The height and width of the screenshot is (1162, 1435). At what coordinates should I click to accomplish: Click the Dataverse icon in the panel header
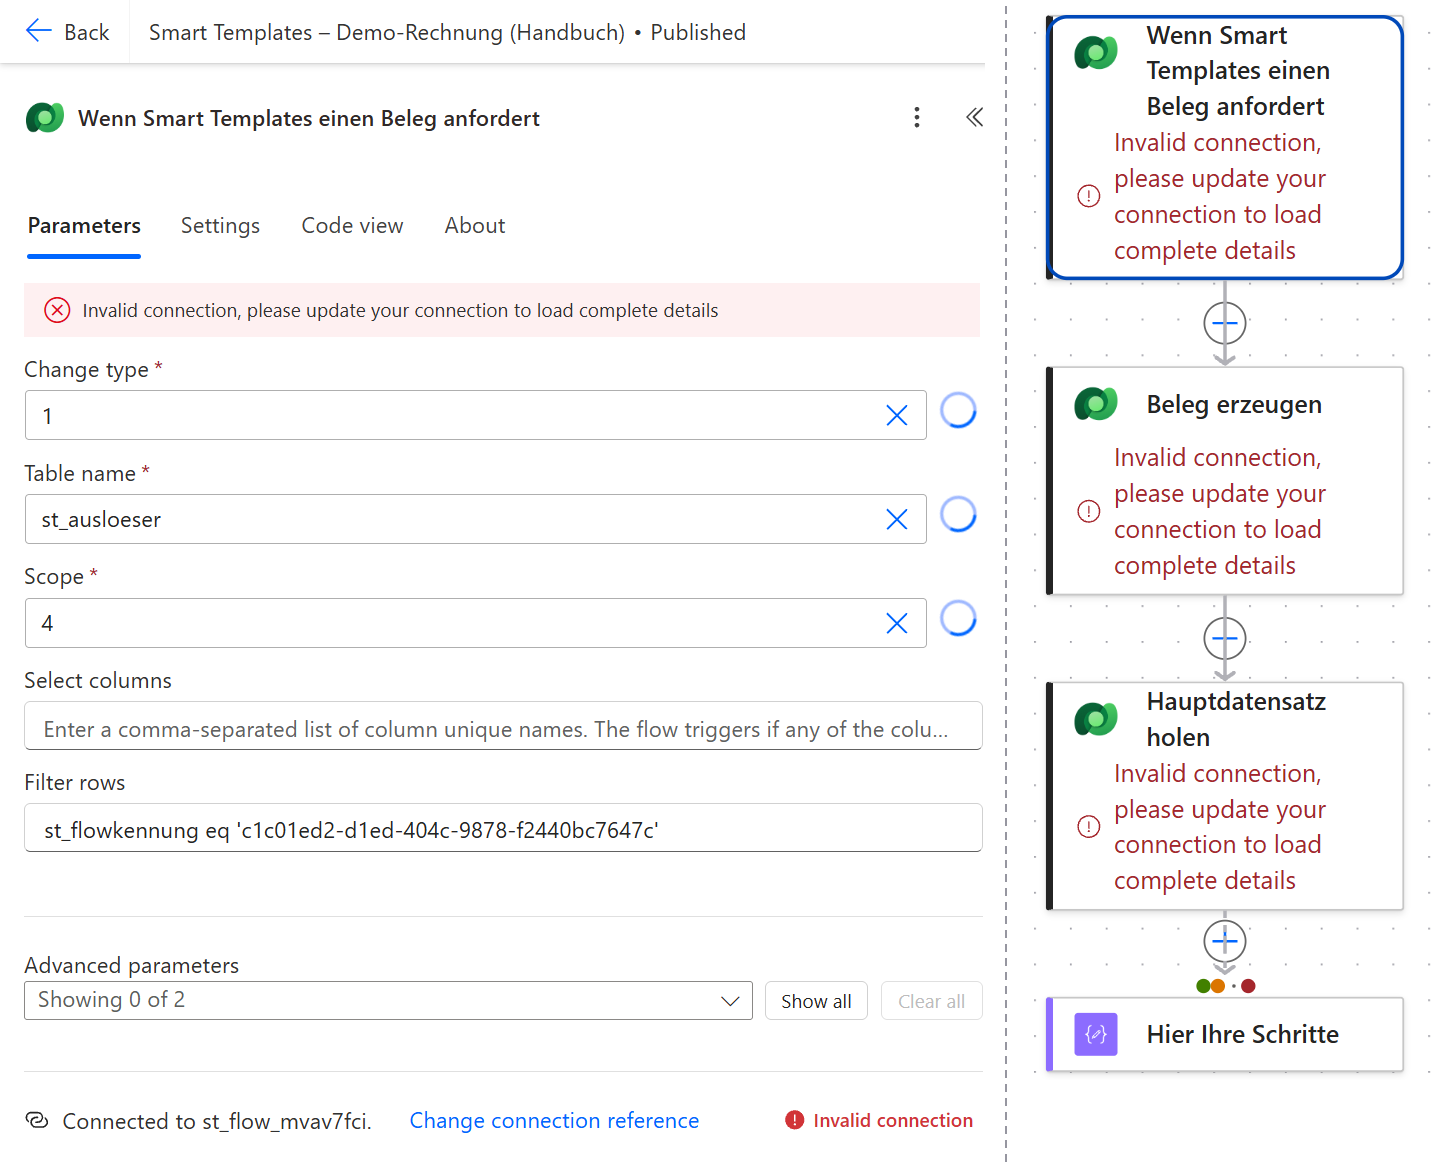point(45,118)
